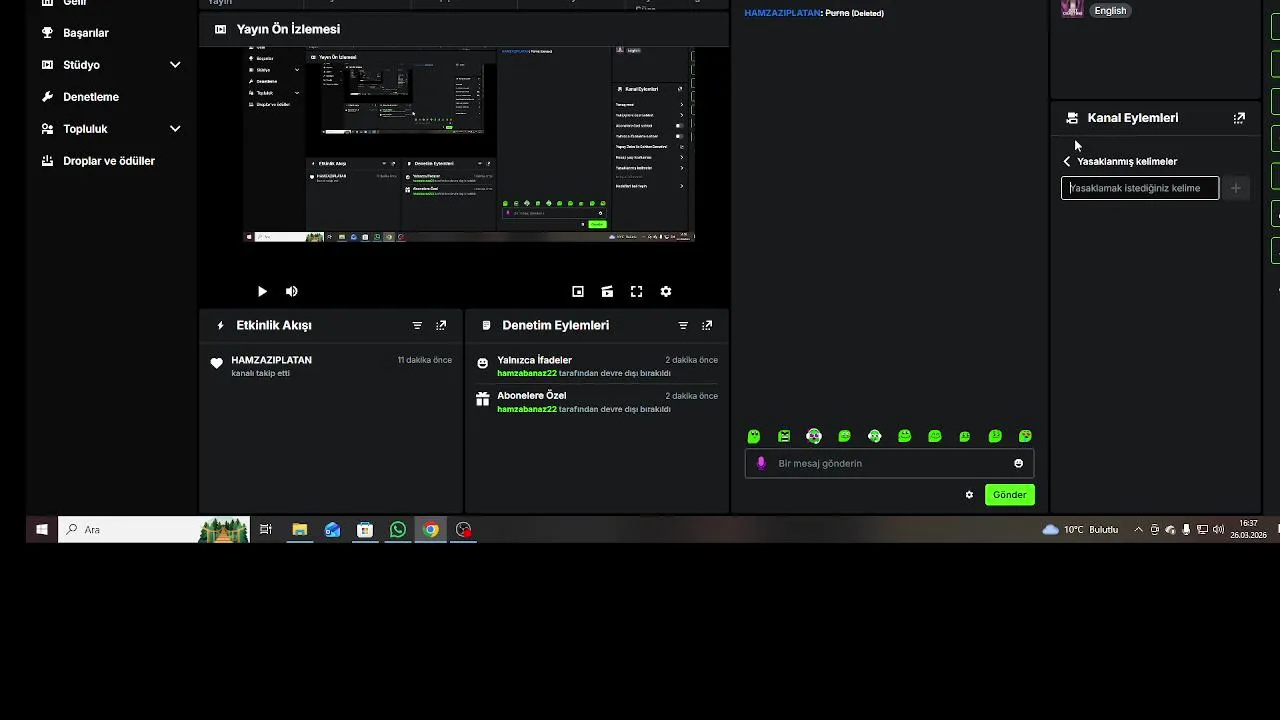Image resolution: width=1280 pixels, height=720 pixels.
Task: Select the Yalnızca İfadeler moderation entry
Action: click(597, 366)
